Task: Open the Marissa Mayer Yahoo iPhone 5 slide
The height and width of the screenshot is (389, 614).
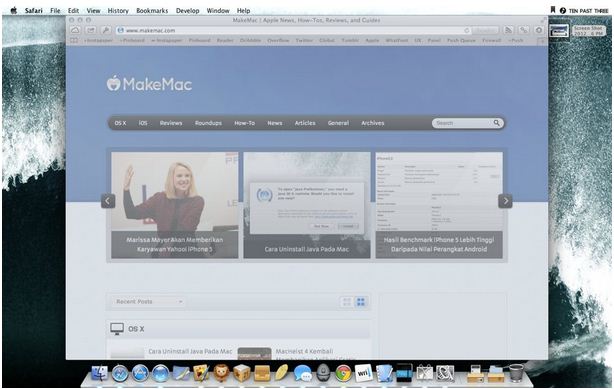Action: coord(175,205)
